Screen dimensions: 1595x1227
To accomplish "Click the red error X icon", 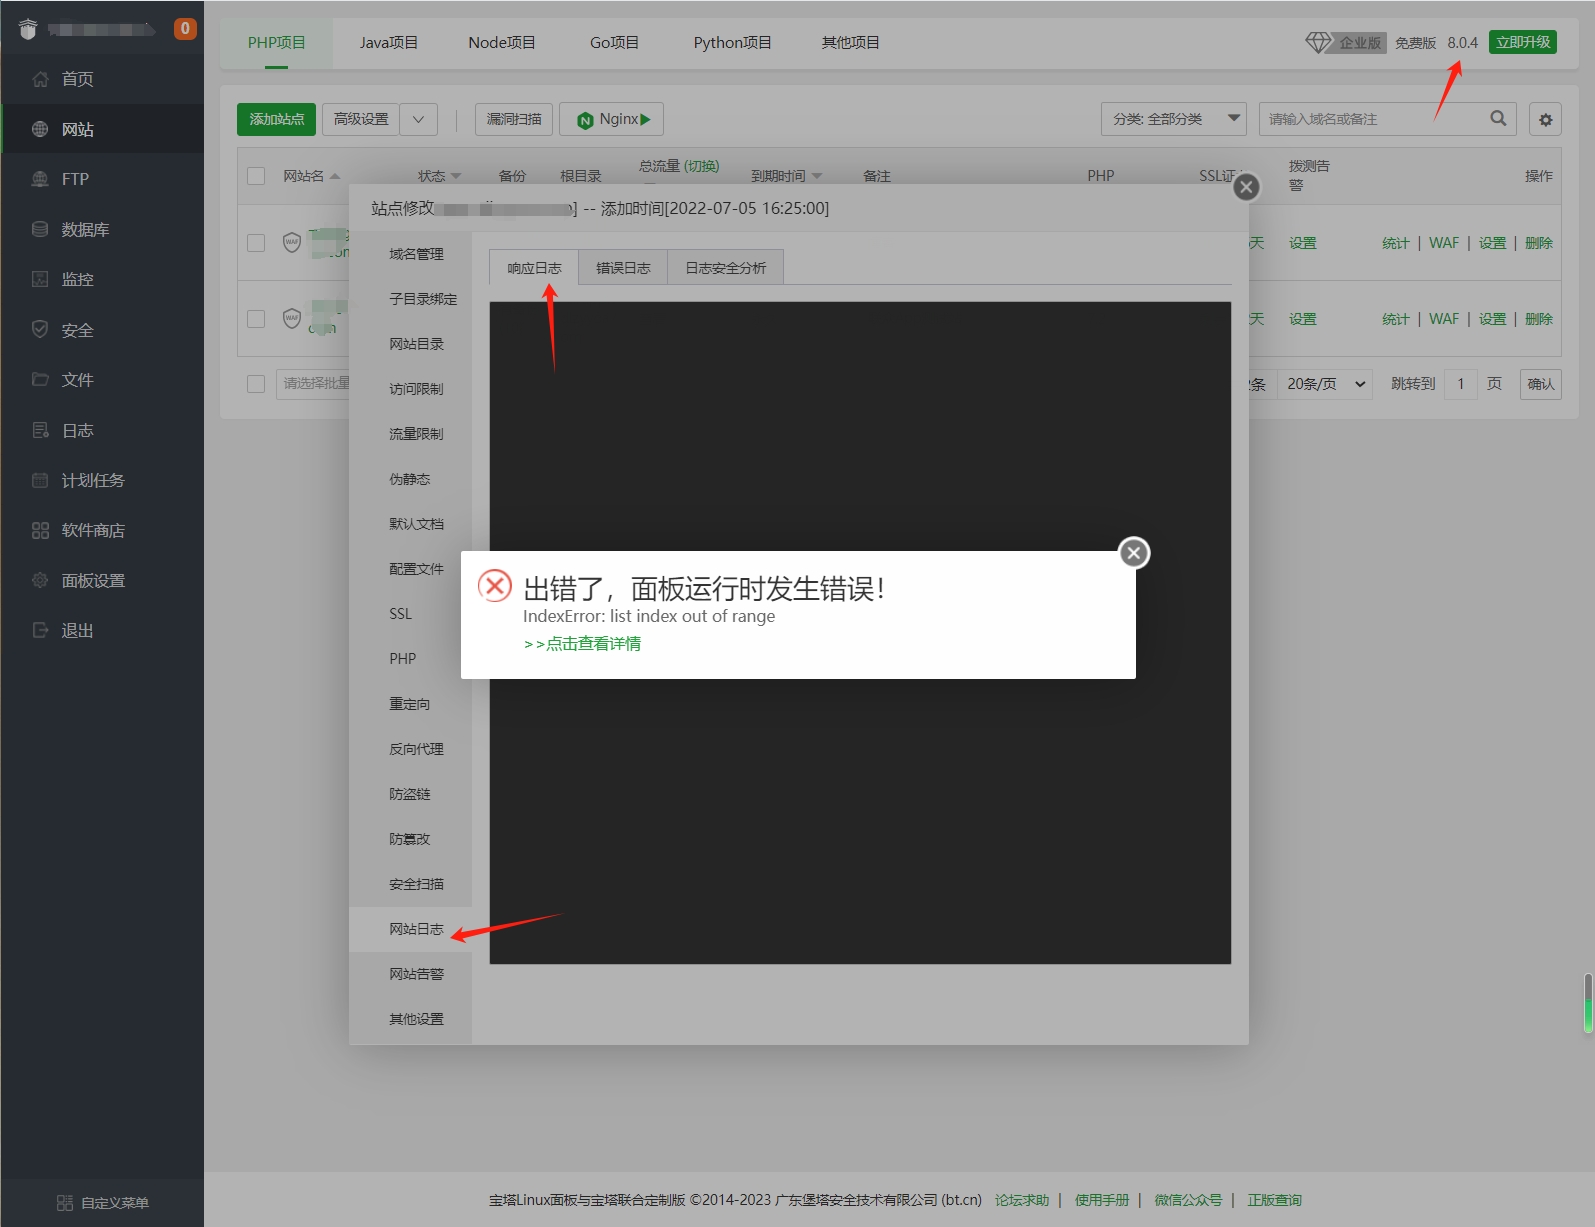I will (495, 586).
